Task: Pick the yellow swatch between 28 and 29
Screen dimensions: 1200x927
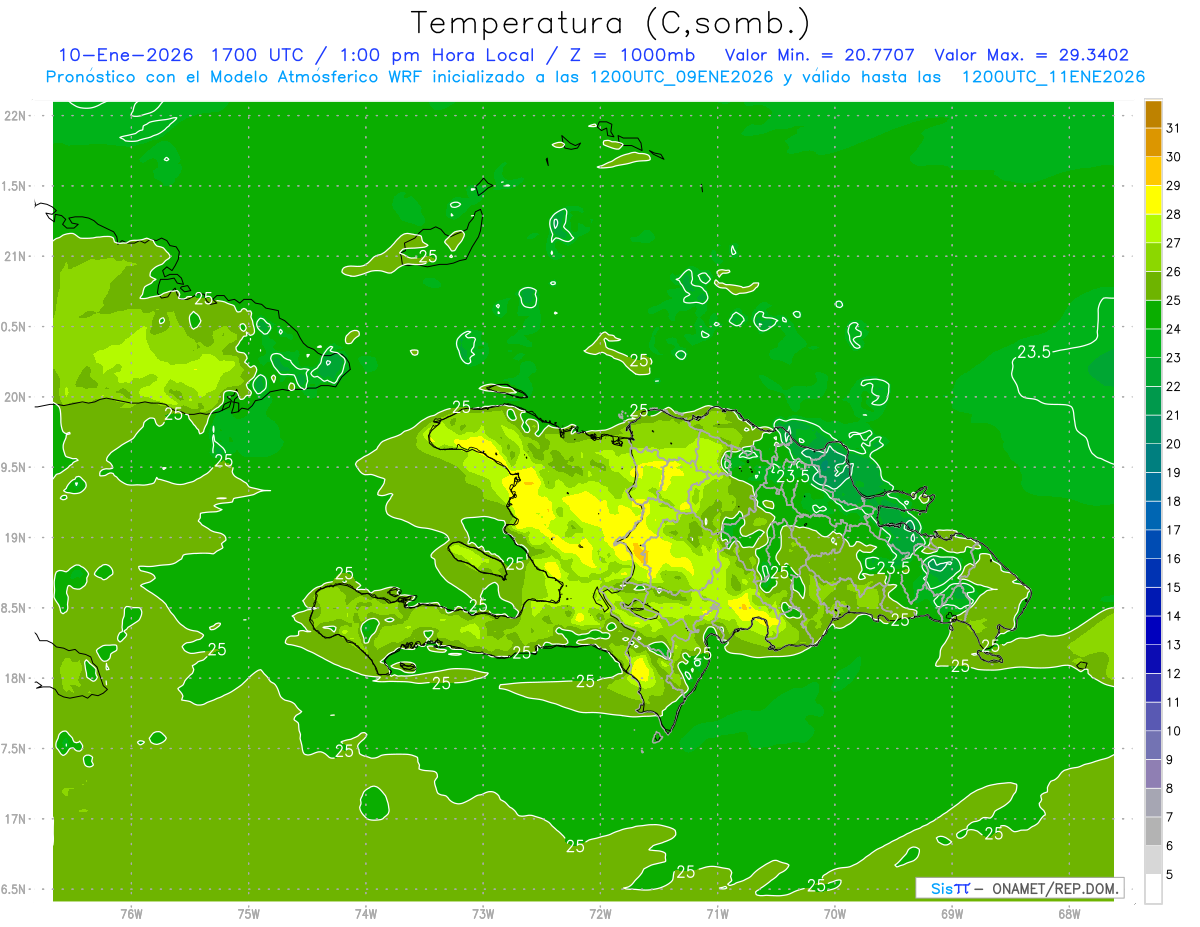Action: tap(1153, 200)
